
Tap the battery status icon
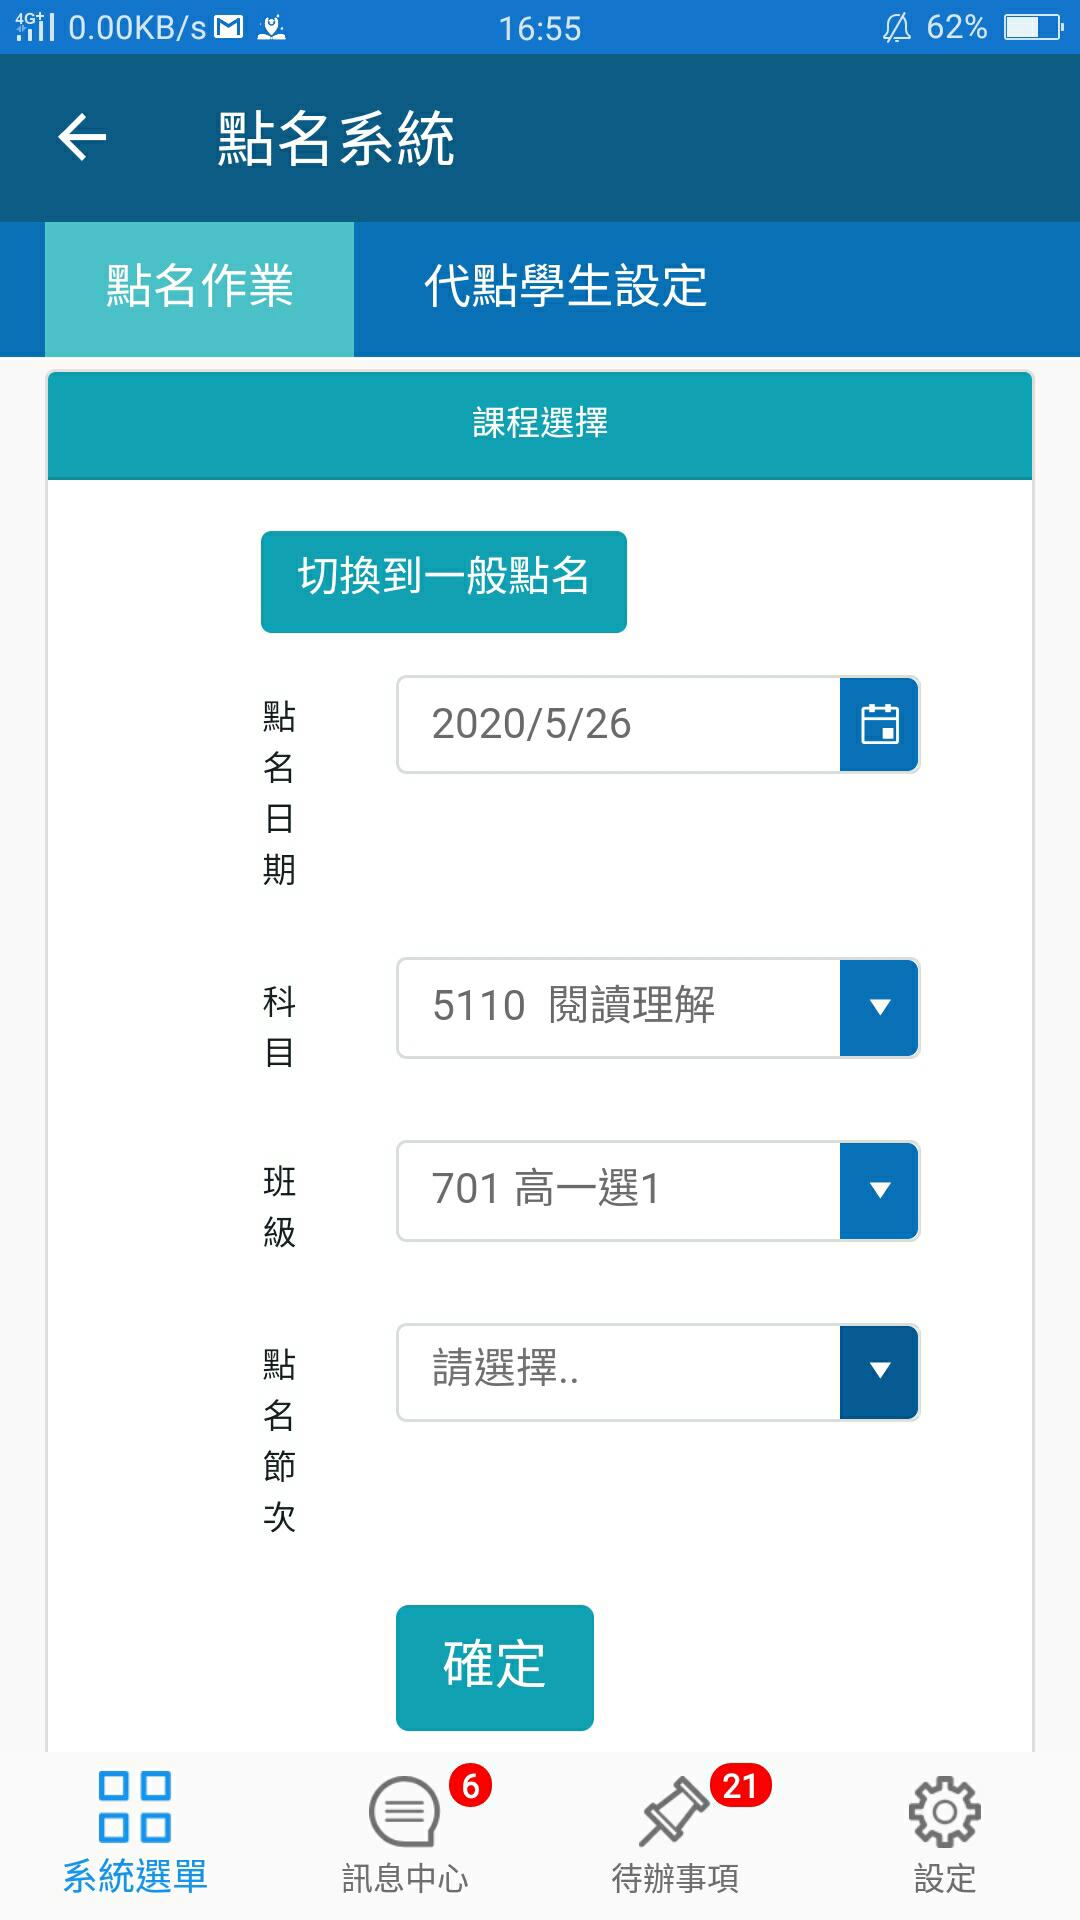(x=1033, y=27)
